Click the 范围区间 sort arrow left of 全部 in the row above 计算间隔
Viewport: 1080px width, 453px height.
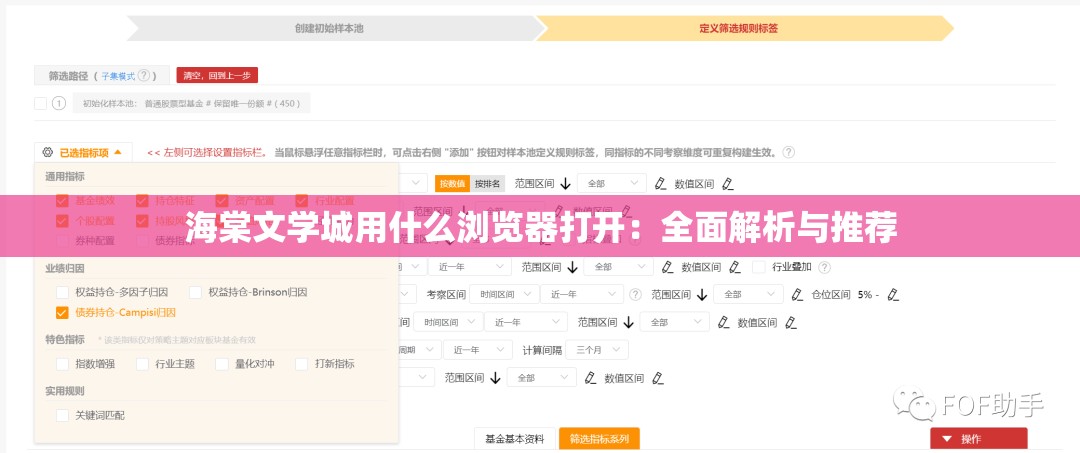click(628, 322)
